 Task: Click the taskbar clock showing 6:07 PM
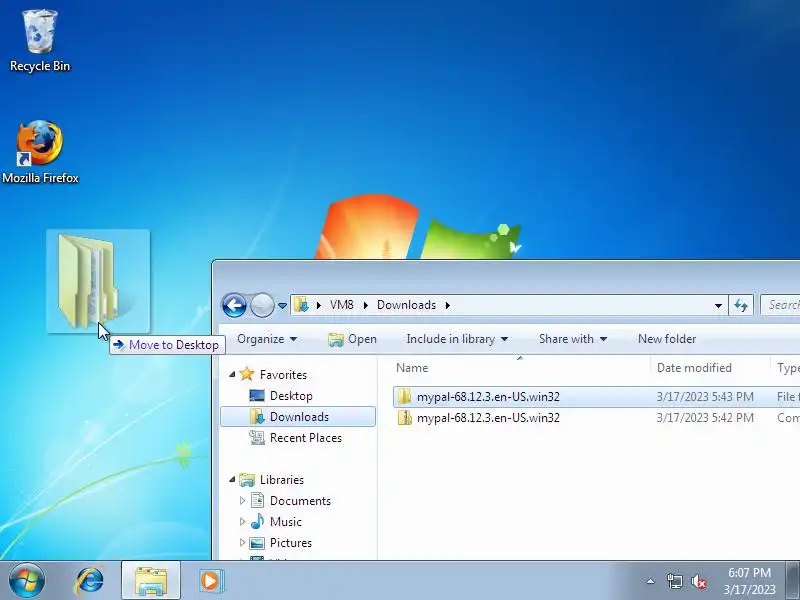click(x=749, y=581)
